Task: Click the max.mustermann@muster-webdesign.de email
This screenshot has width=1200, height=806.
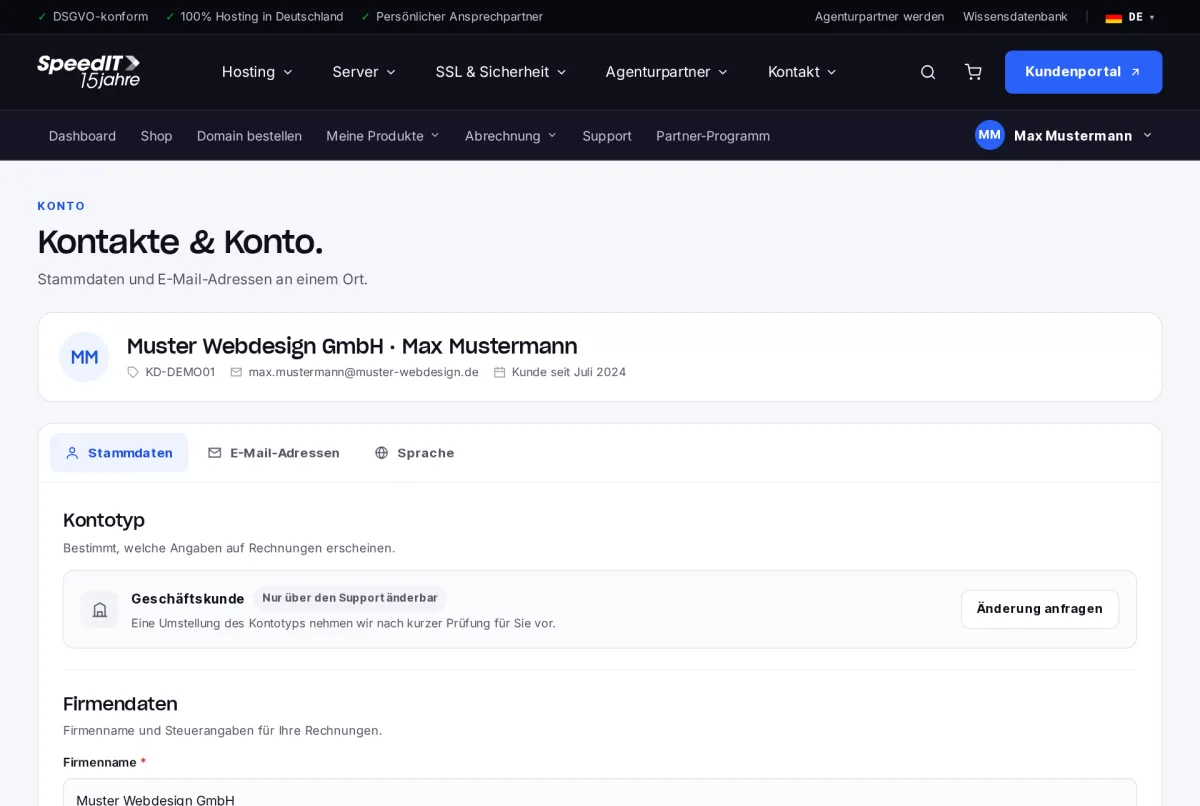Action: click(x=364, y=372)
